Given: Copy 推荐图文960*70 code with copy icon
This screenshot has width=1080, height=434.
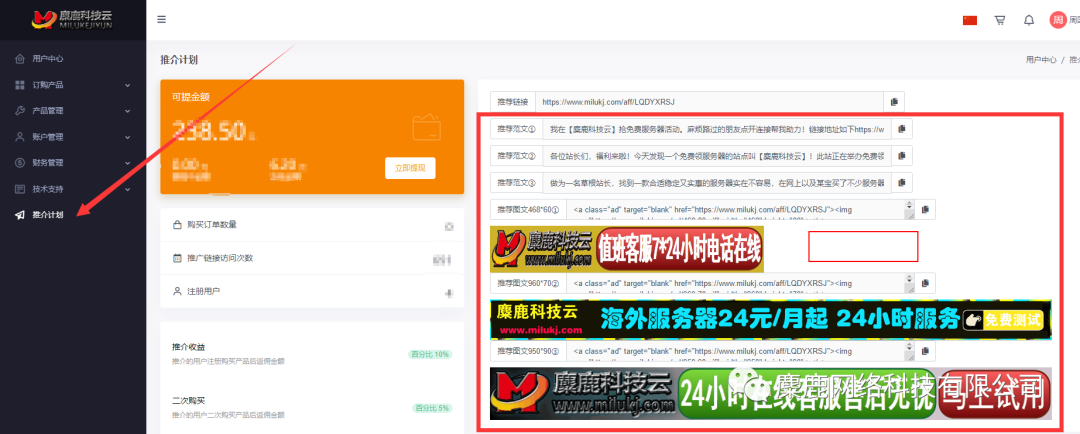Looking at the screenshot, I should pyautogui.click(x=925, y=282).
